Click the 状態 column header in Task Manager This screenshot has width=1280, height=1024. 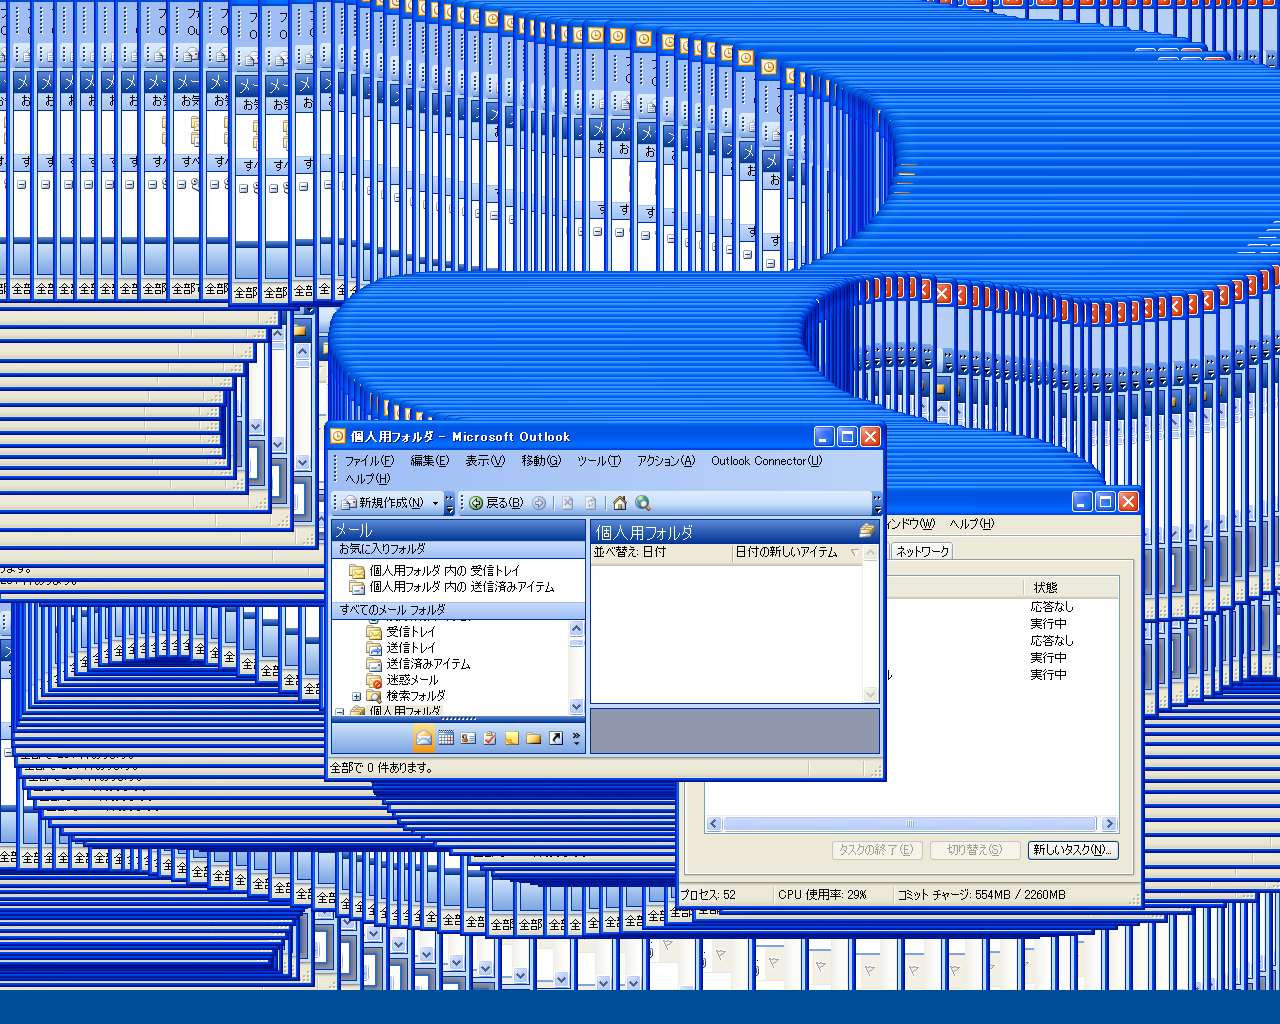click(x=1072, y=587)
